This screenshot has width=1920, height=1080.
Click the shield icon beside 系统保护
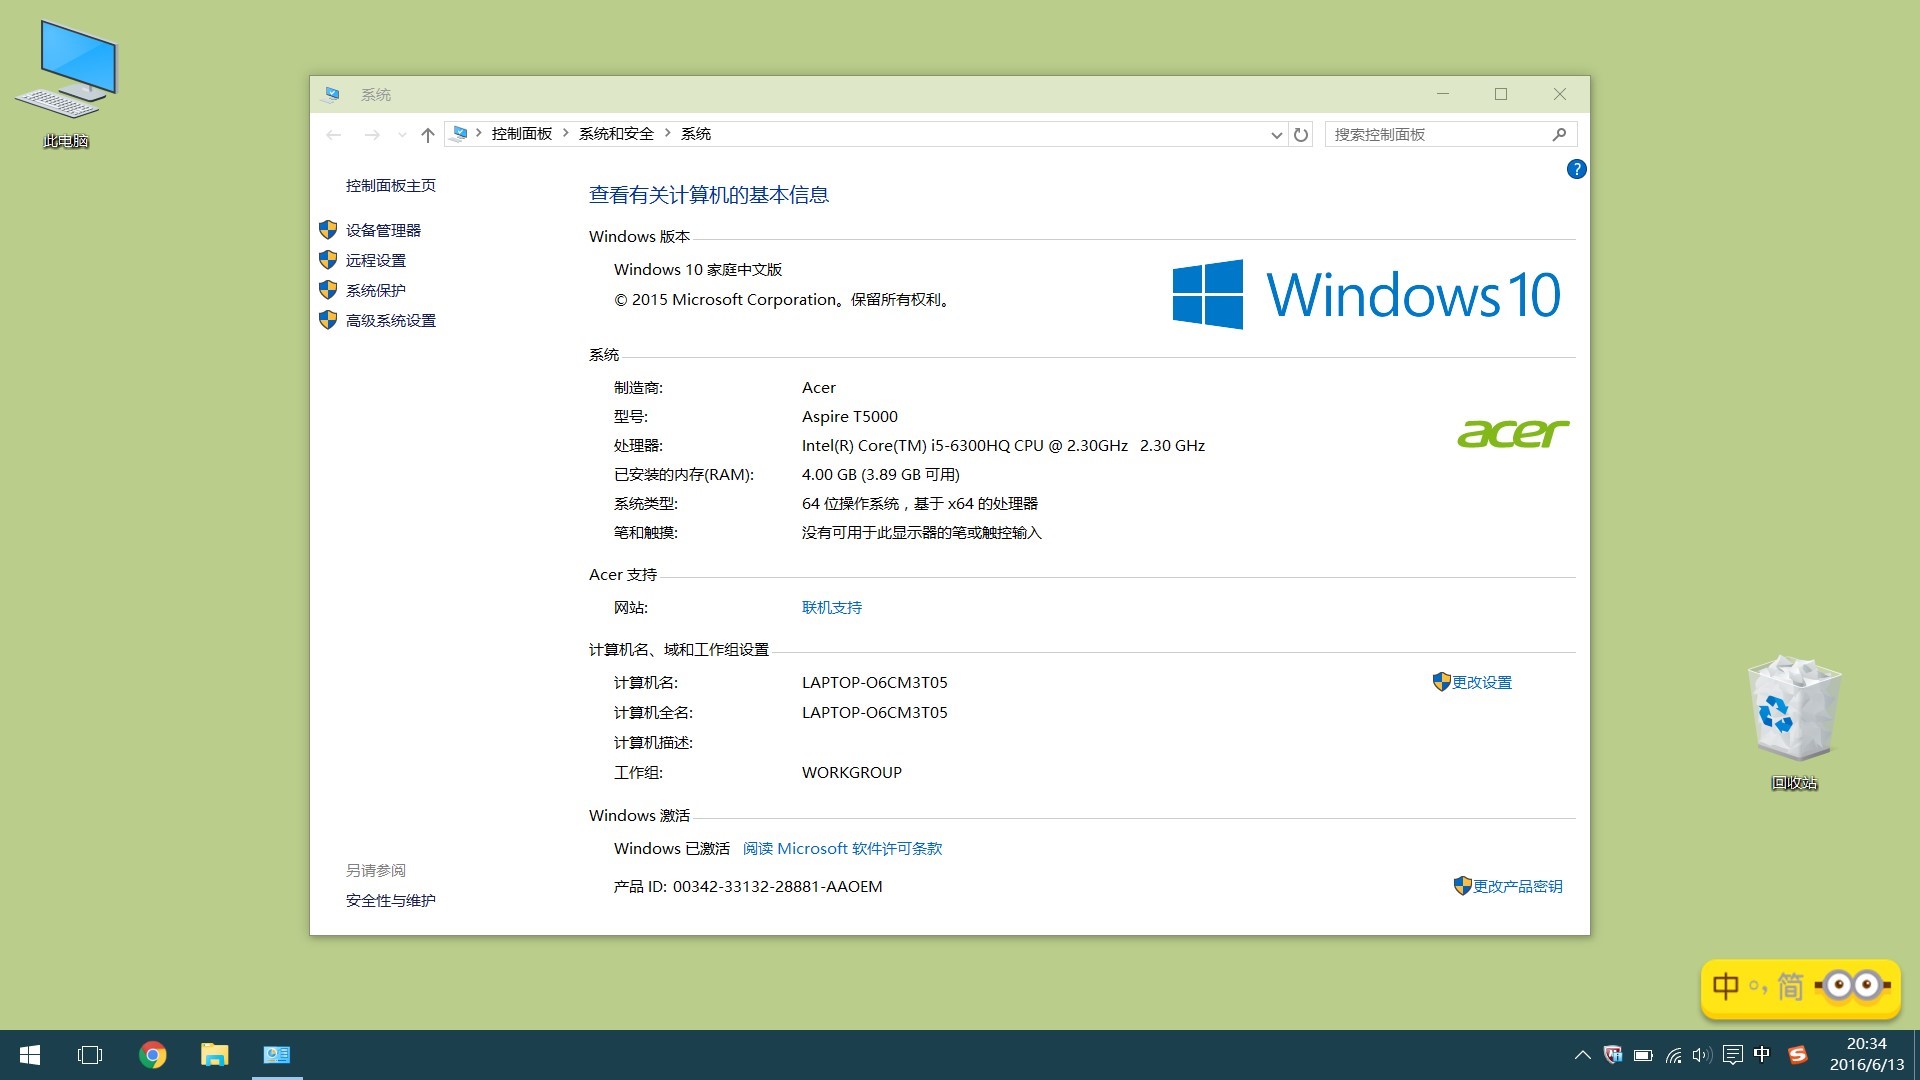tap(328, 290)
